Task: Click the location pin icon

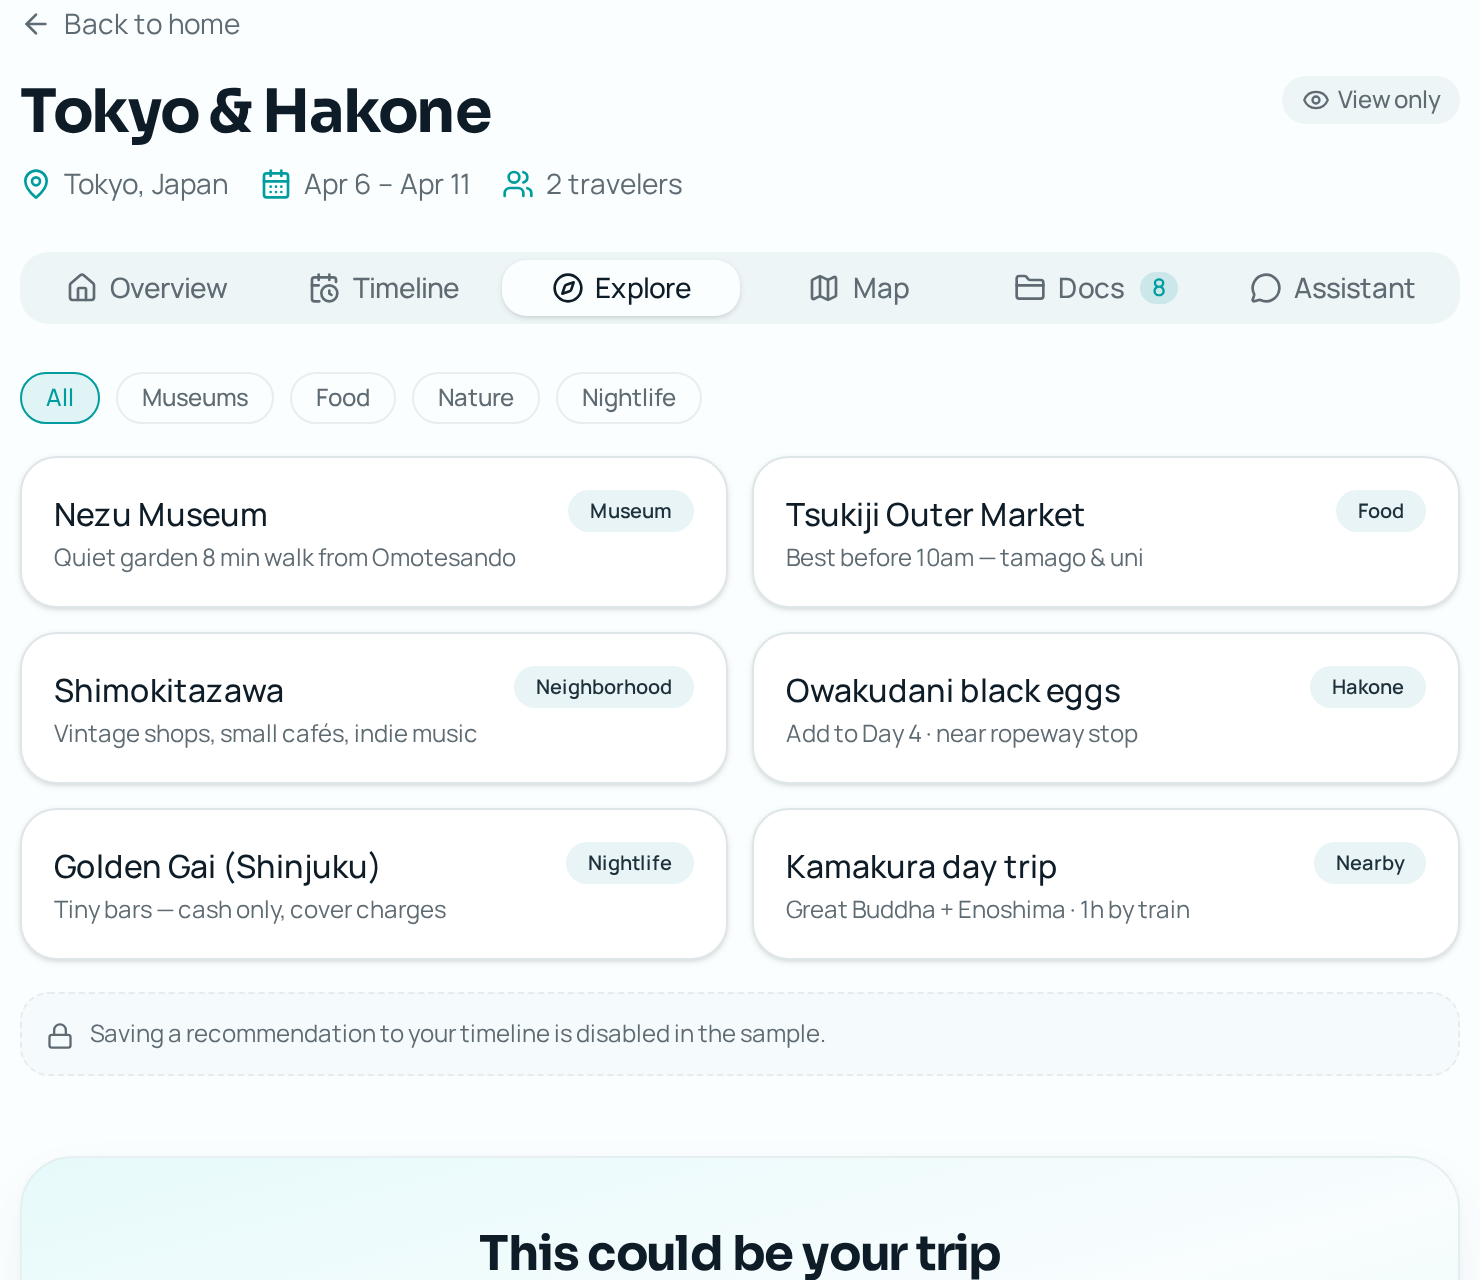Action: 36,184
